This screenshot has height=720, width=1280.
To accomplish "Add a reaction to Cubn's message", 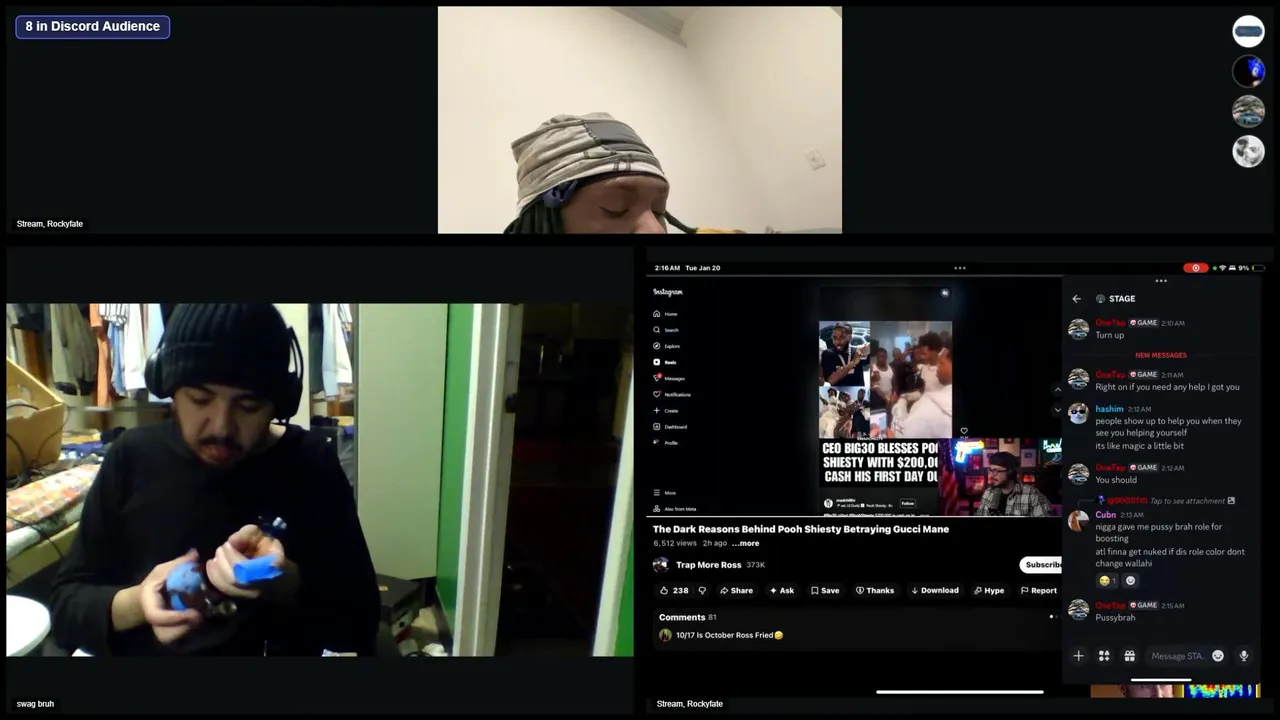I will 1131,580.
